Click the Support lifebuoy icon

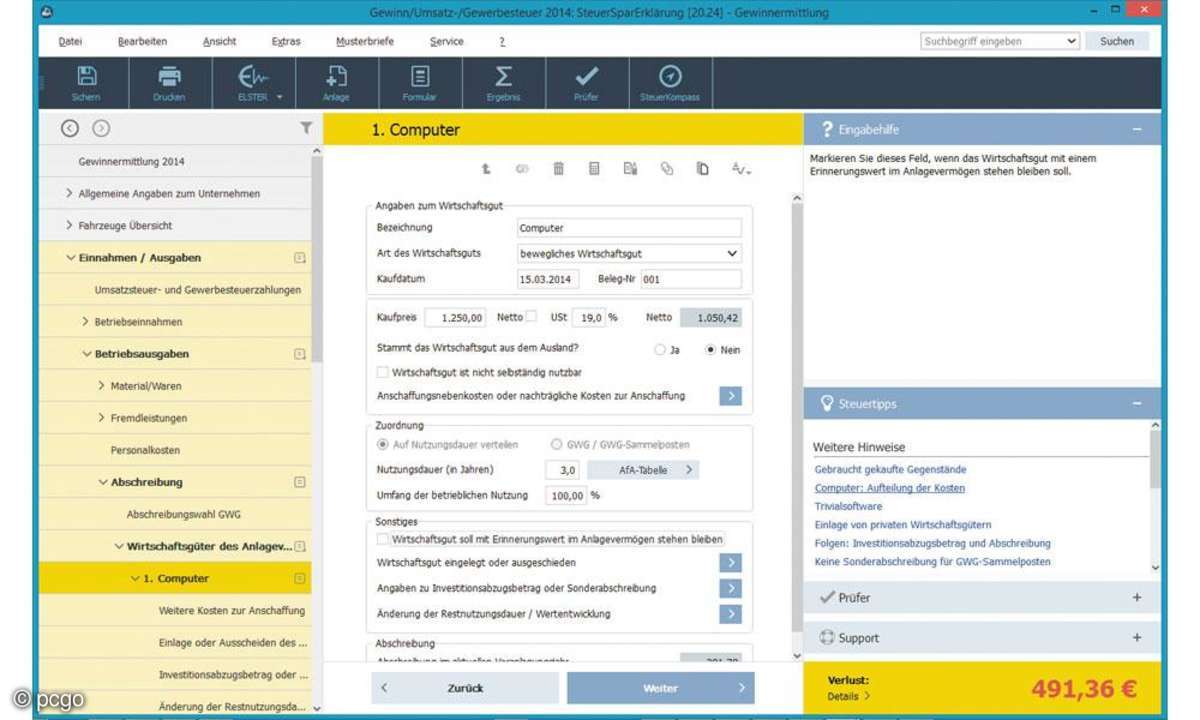[827, 638]
